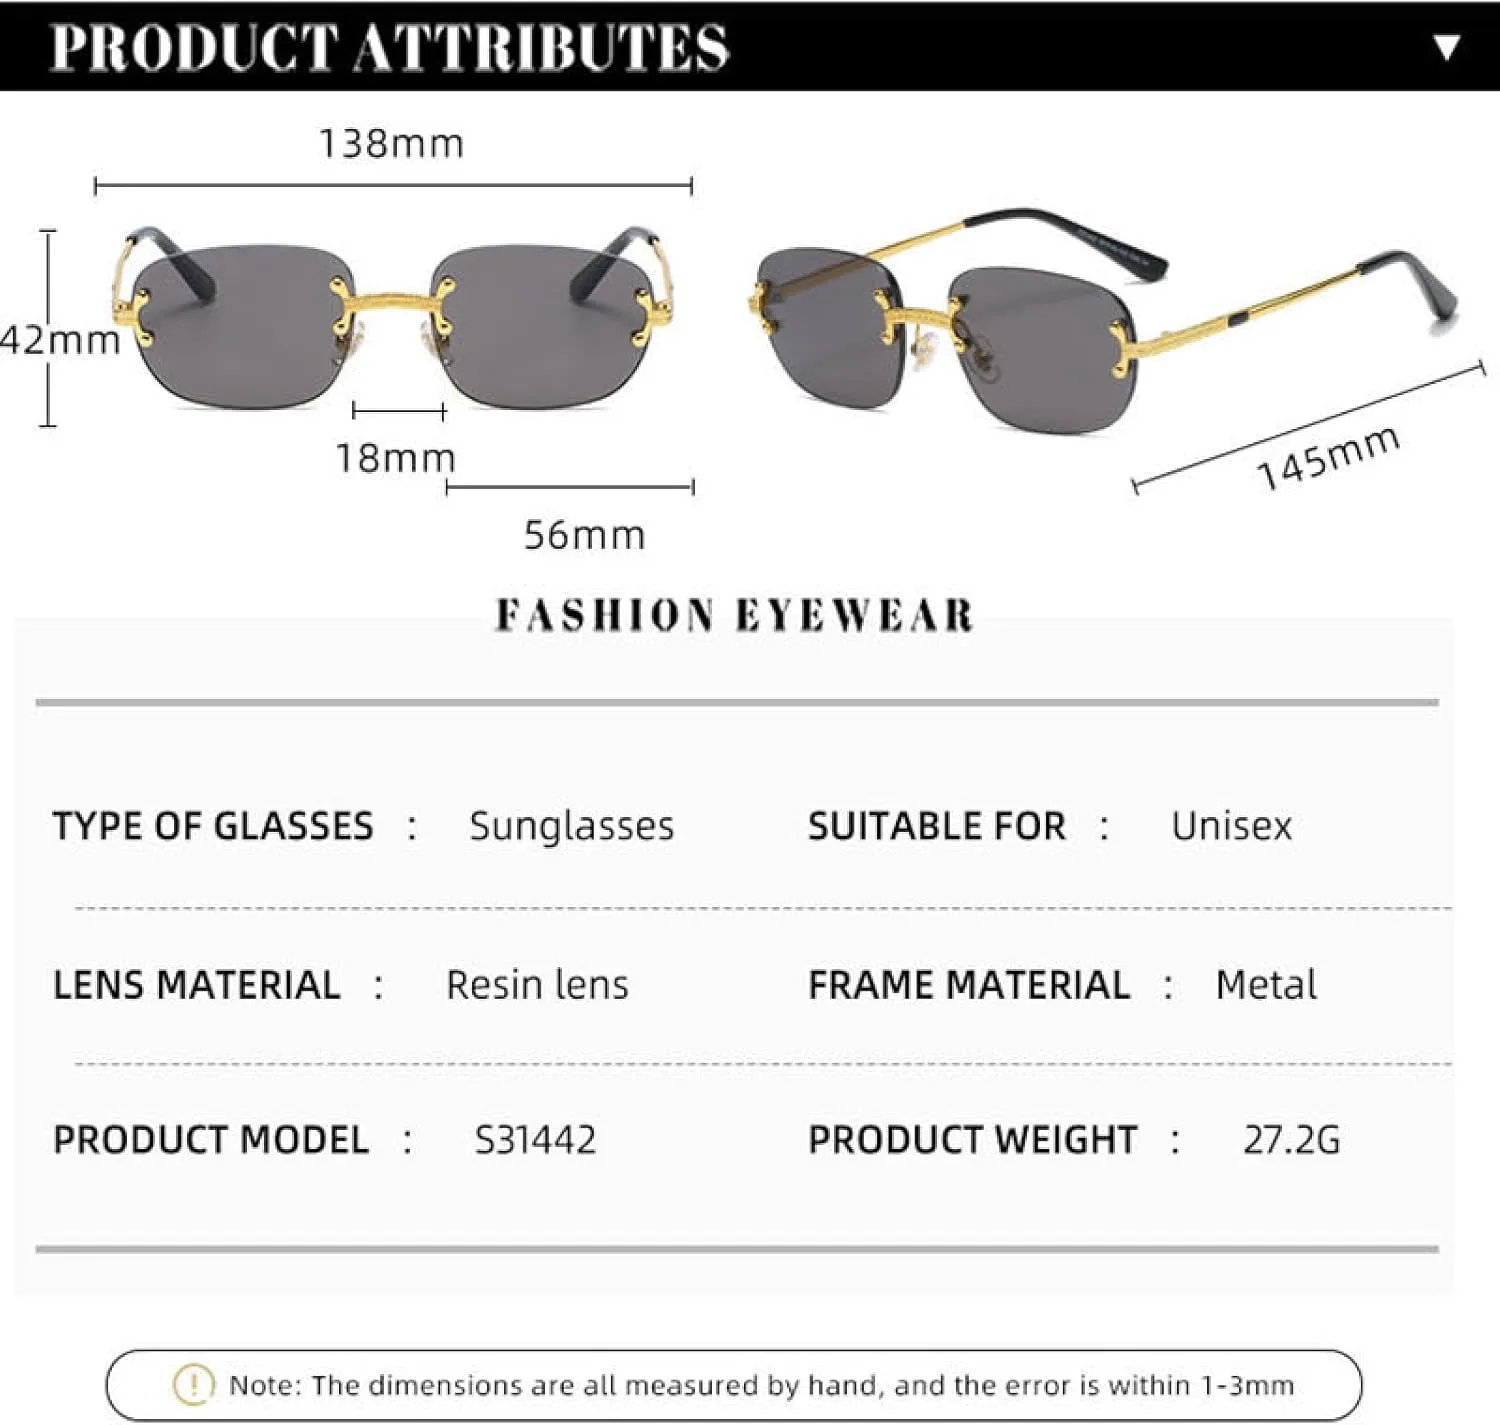Collapse the Product Attributes dropdown triangle
This screenshot has height=1425, width=1500.
[x=1446, y=47]
